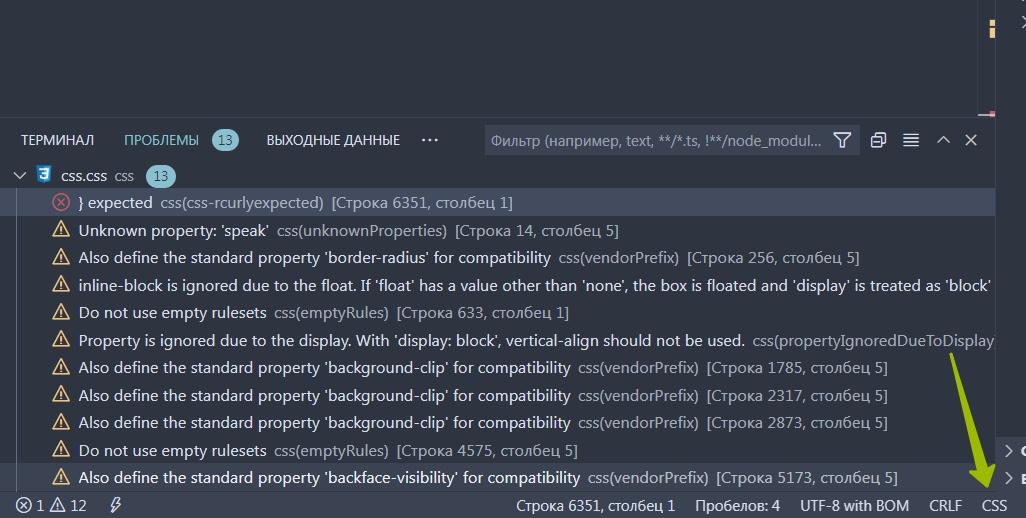Click errors and warnings count in status bar
This screenshot has width=1026, height=518.
pyautogui.click(x=51, y=506)
